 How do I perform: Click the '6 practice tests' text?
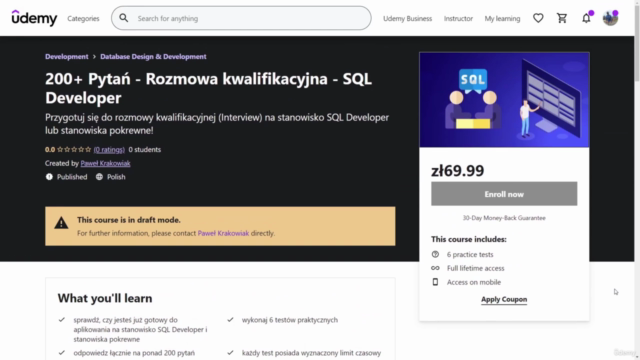point(470,254)
